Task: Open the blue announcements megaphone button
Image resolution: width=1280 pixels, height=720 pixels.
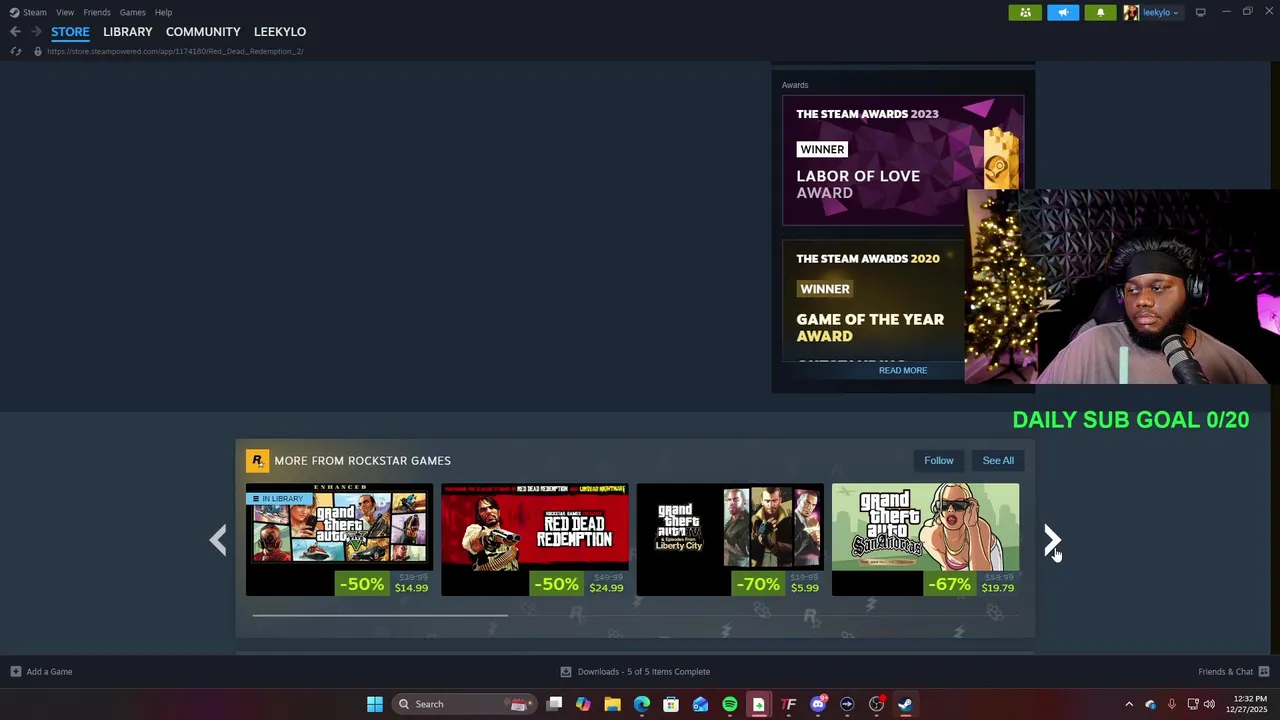Action: click(1063, 12)
